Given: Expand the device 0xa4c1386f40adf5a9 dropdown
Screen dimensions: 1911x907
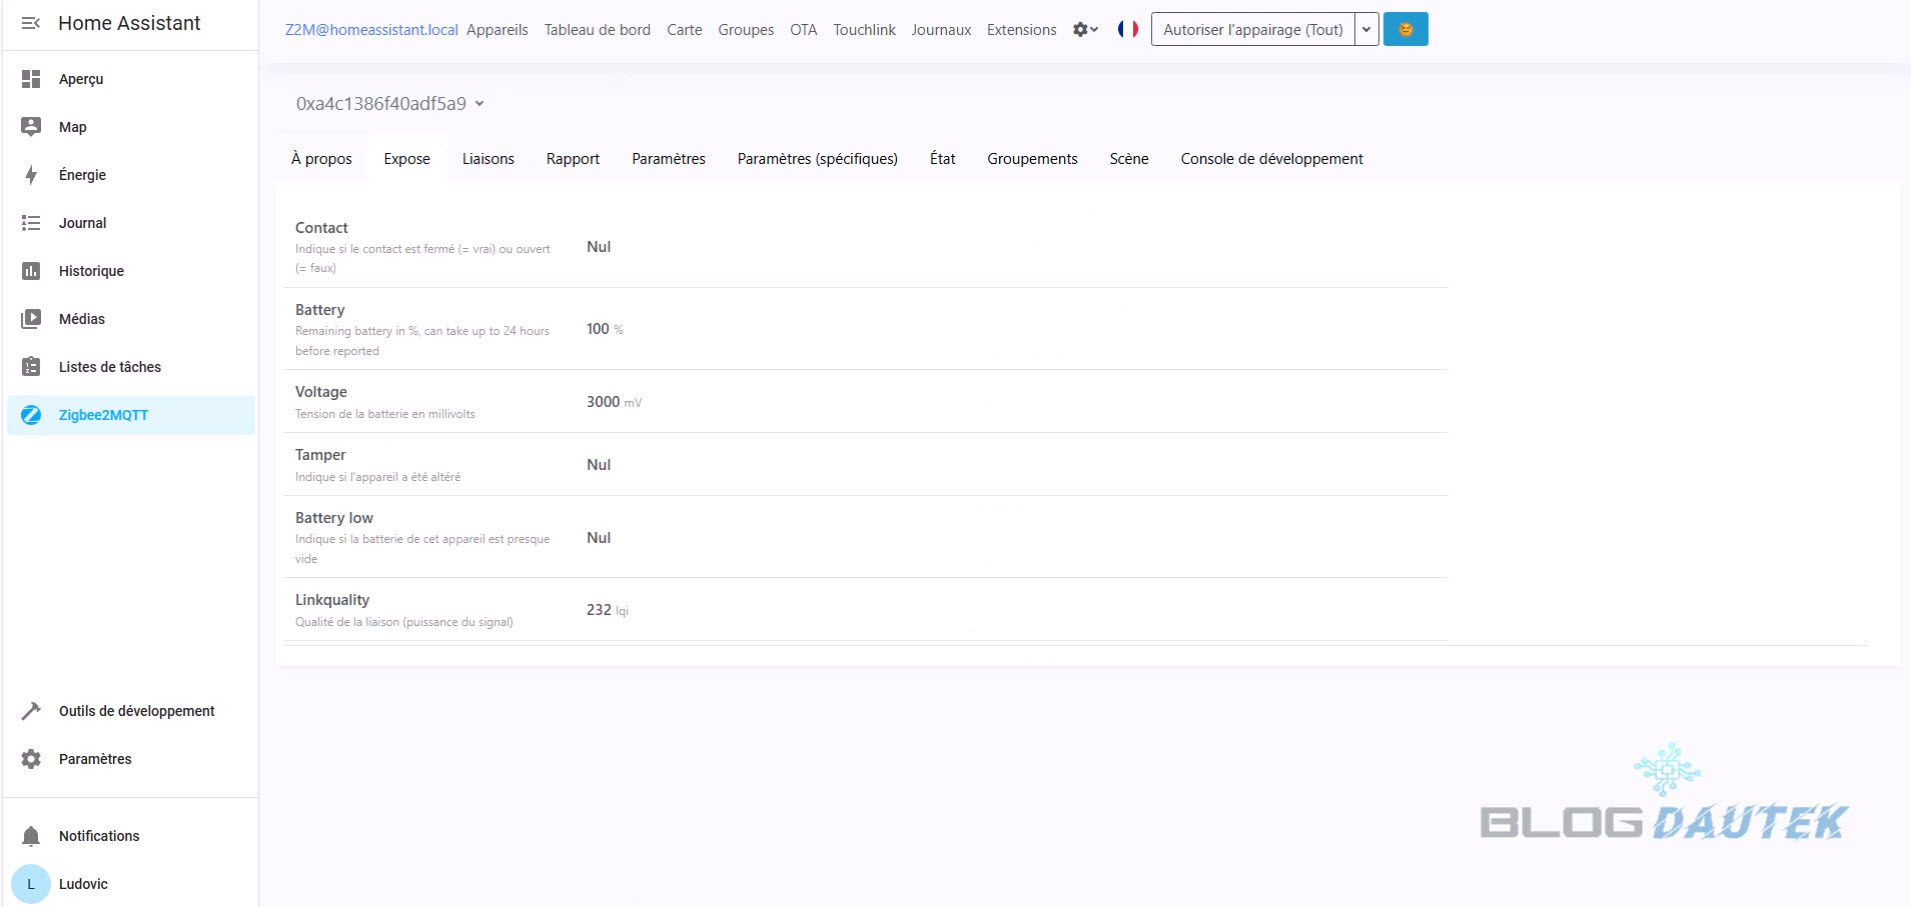Looking at the screenshot, I should [390, 104].
